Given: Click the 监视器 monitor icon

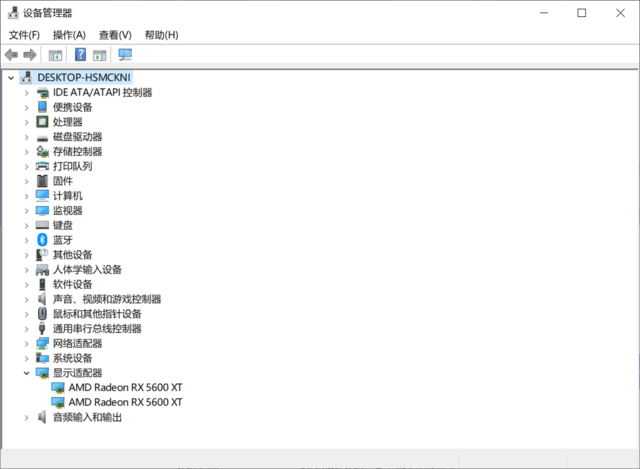Looking at the screenshot, I should (x=42, y=211).
